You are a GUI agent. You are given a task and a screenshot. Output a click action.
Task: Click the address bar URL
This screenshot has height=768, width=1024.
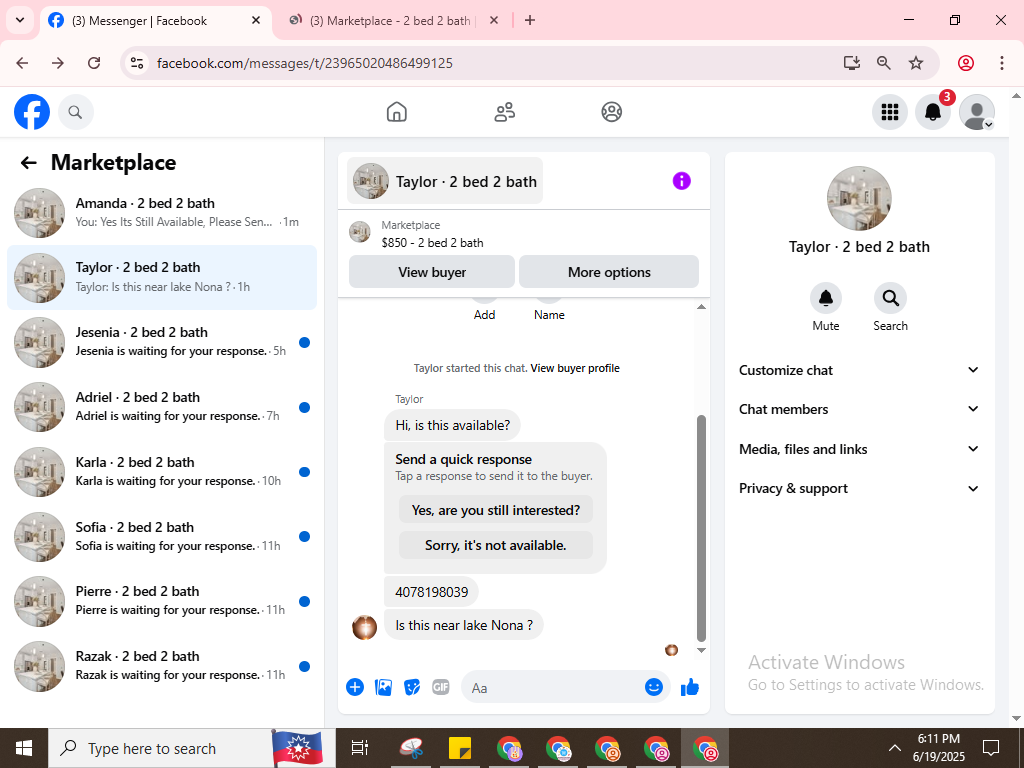pyautogui.click(x=304, y=63)
